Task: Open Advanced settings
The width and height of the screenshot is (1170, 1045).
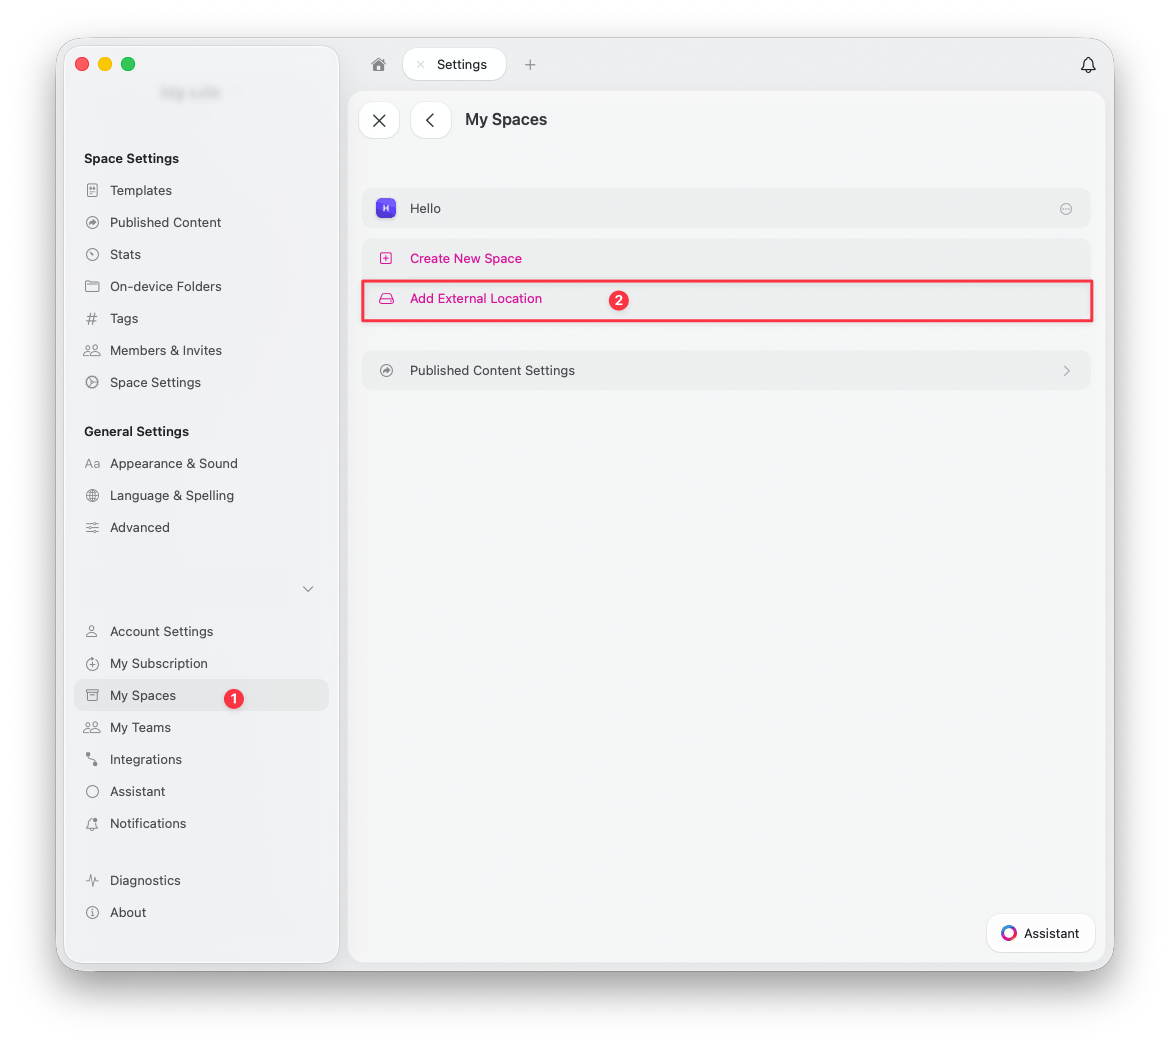Action: pyautogui.click(x=140, y=528)
